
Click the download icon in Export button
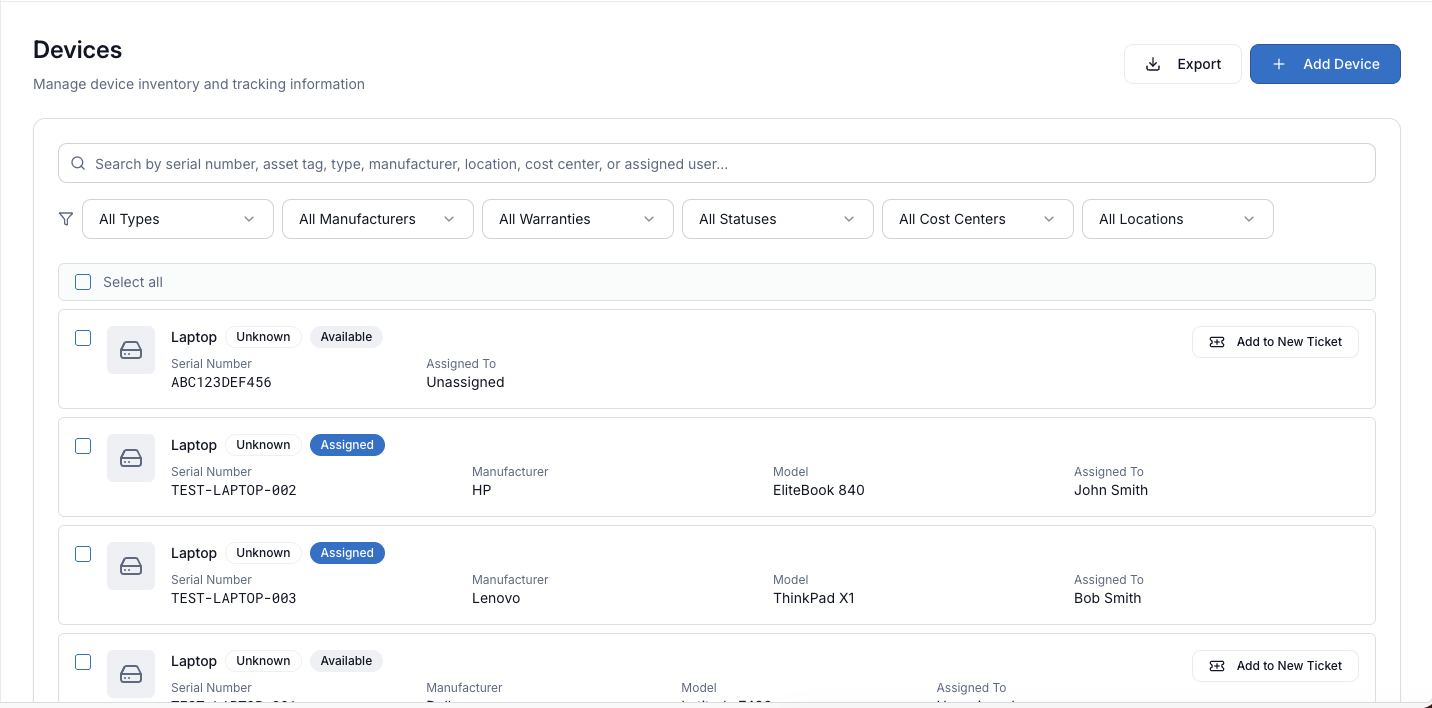tap(1153, 64)
